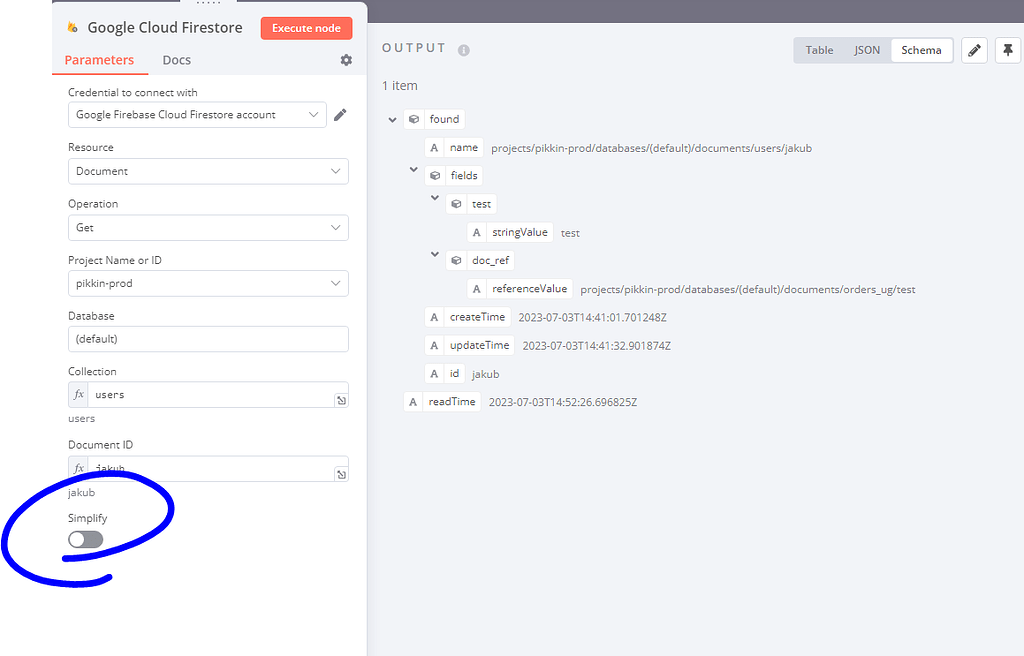Enable Simplify for the Firestore output
The height and width of the screenshot is (656, 1024).
pyautogui.click(x=84, y=539)
